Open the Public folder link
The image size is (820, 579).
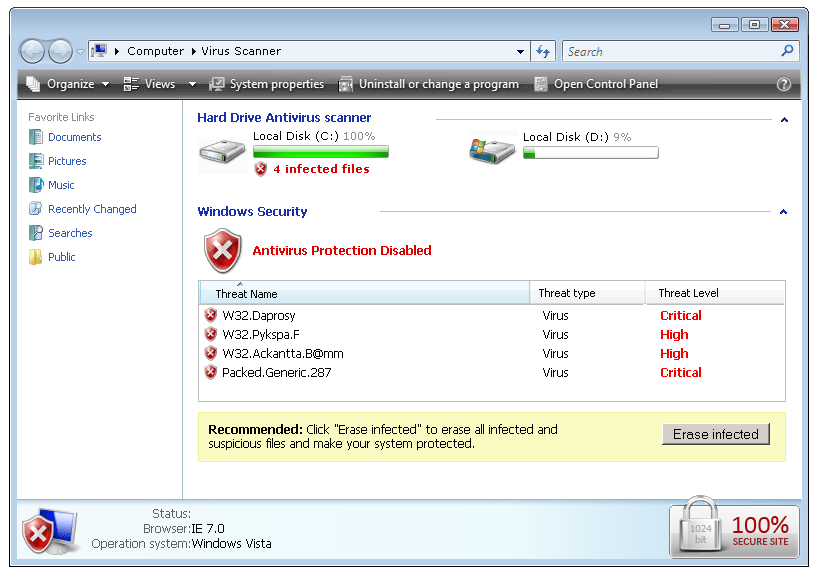(x=62, y=257)
